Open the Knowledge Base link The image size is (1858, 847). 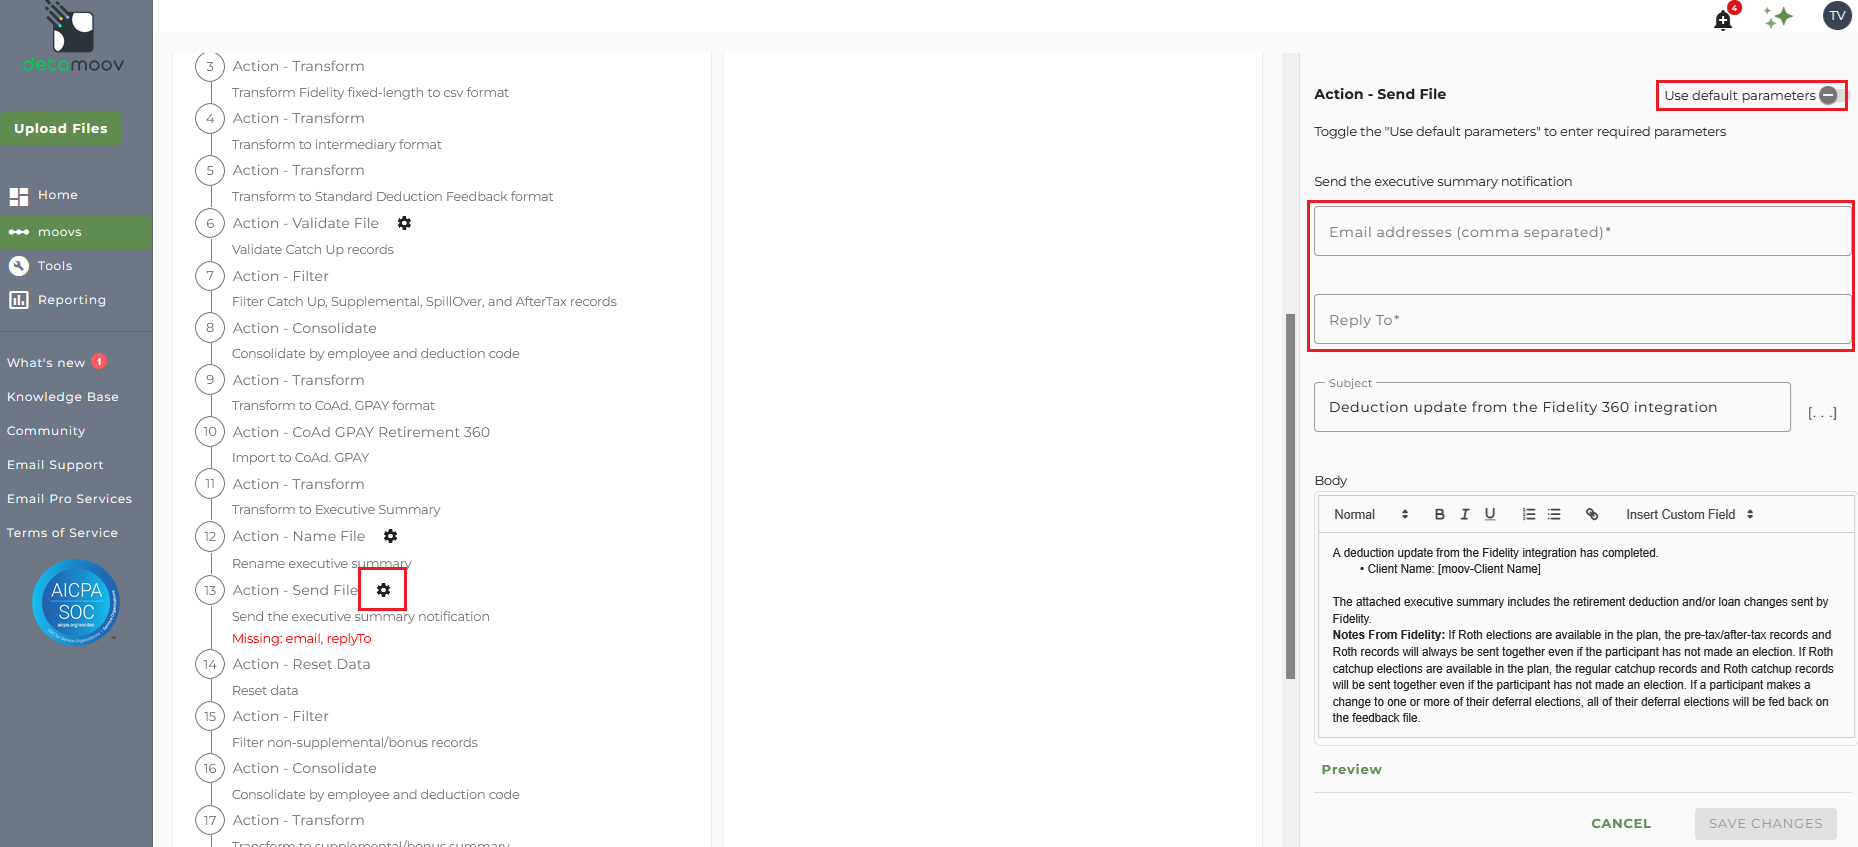point(63,397)
